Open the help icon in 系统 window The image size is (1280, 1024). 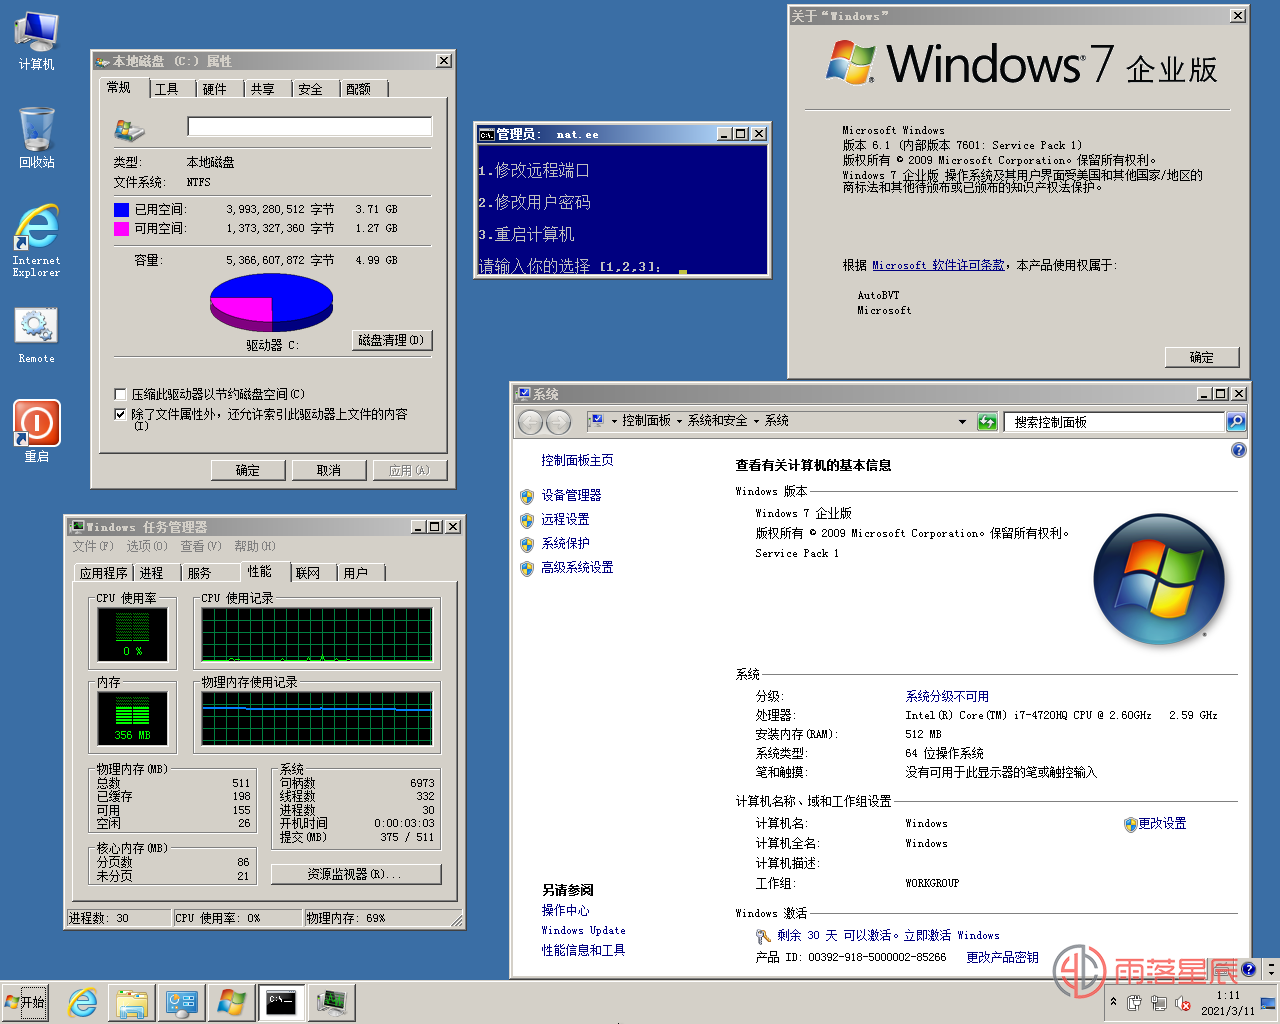1239,451
